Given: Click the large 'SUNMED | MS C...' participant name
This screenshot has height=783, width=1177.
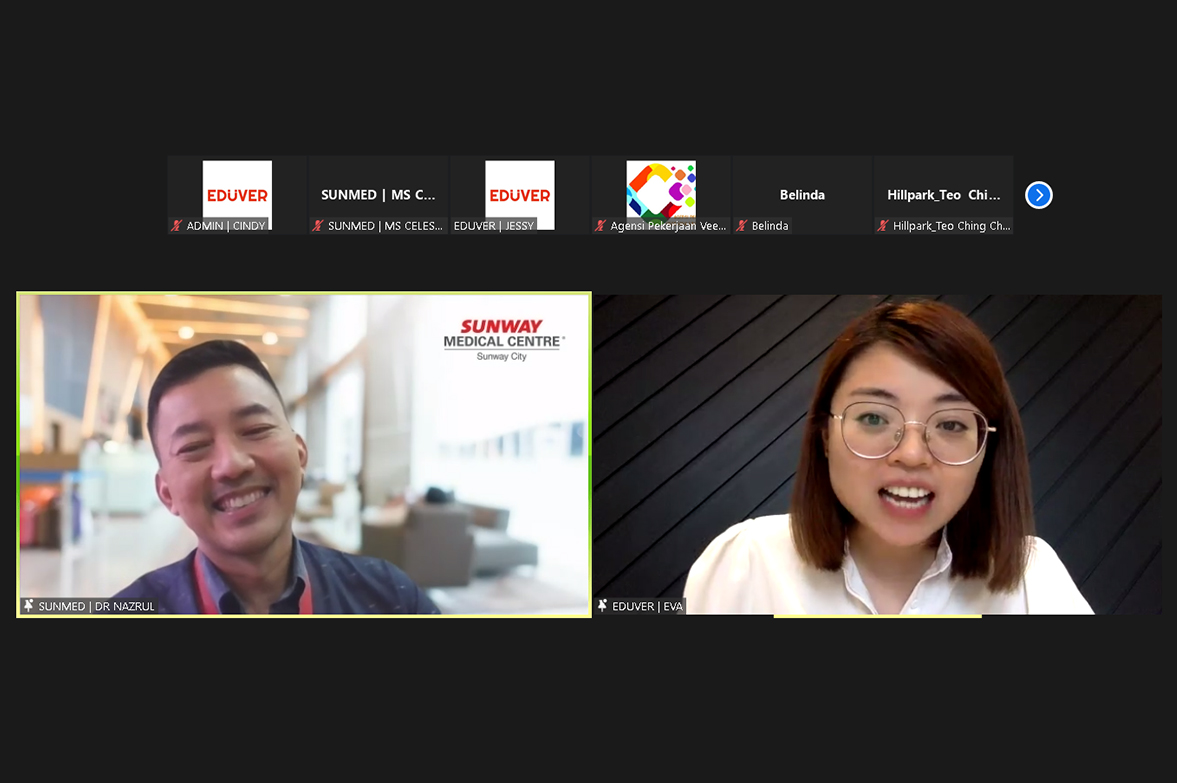Looking at the screenshot, I should coord(378,194).
